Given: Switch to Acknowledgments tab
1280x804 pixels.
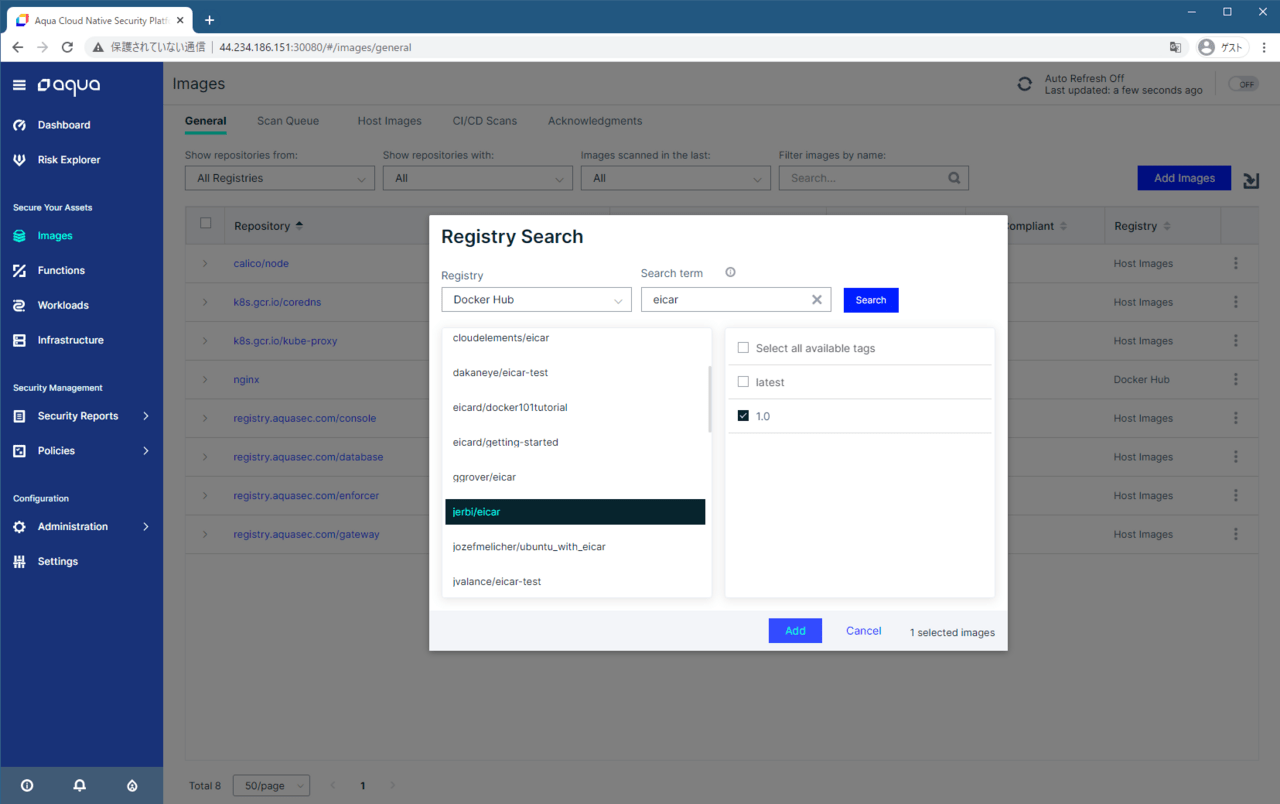Looking at the screenshot, I should click(595, 121).
